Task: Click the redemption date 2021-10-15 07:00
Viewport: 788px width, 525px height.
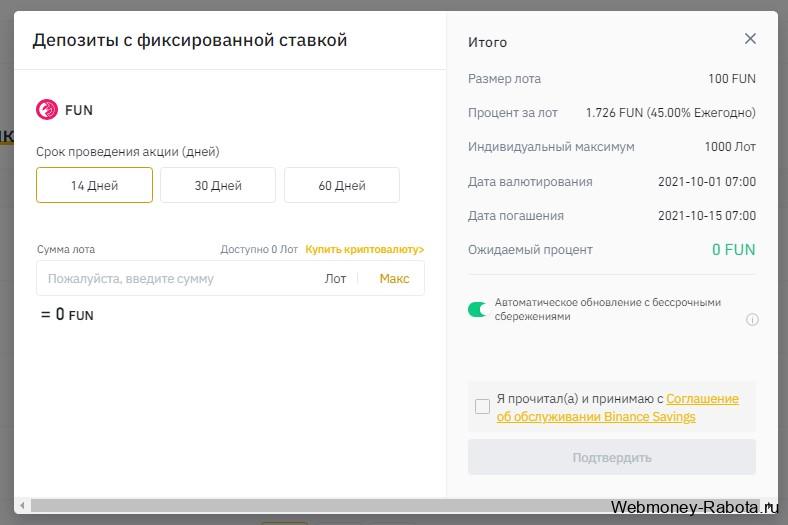Action: coord(707,216)
